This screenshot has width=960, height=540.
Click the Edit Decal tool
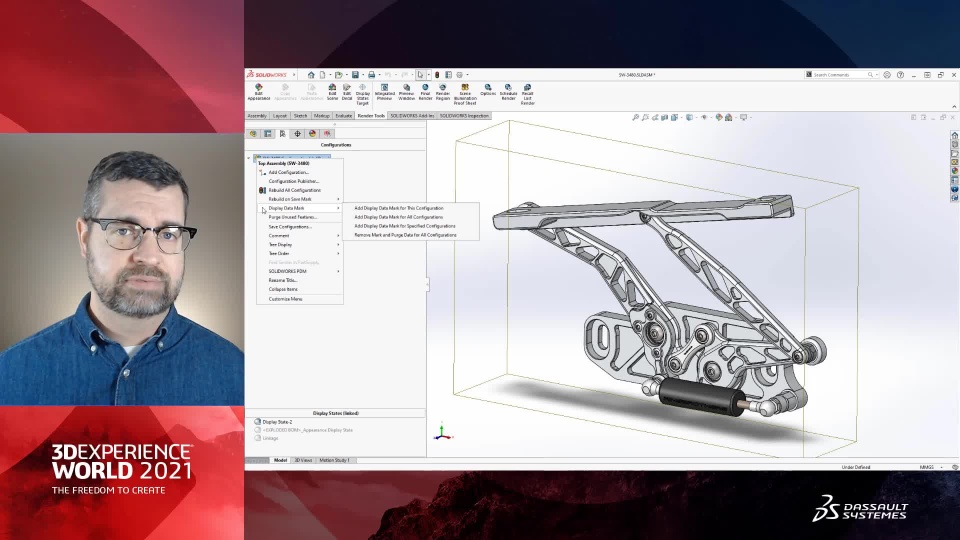tap(347, 92)
